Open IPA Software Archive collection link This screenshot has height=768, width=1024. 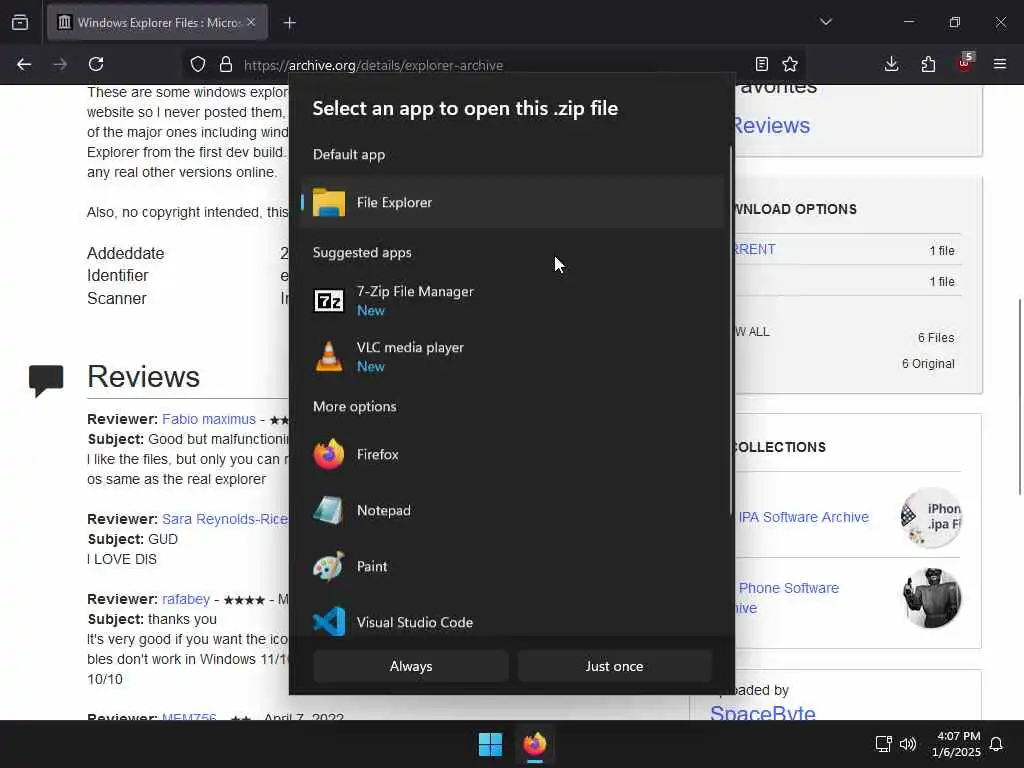[803, 517]
